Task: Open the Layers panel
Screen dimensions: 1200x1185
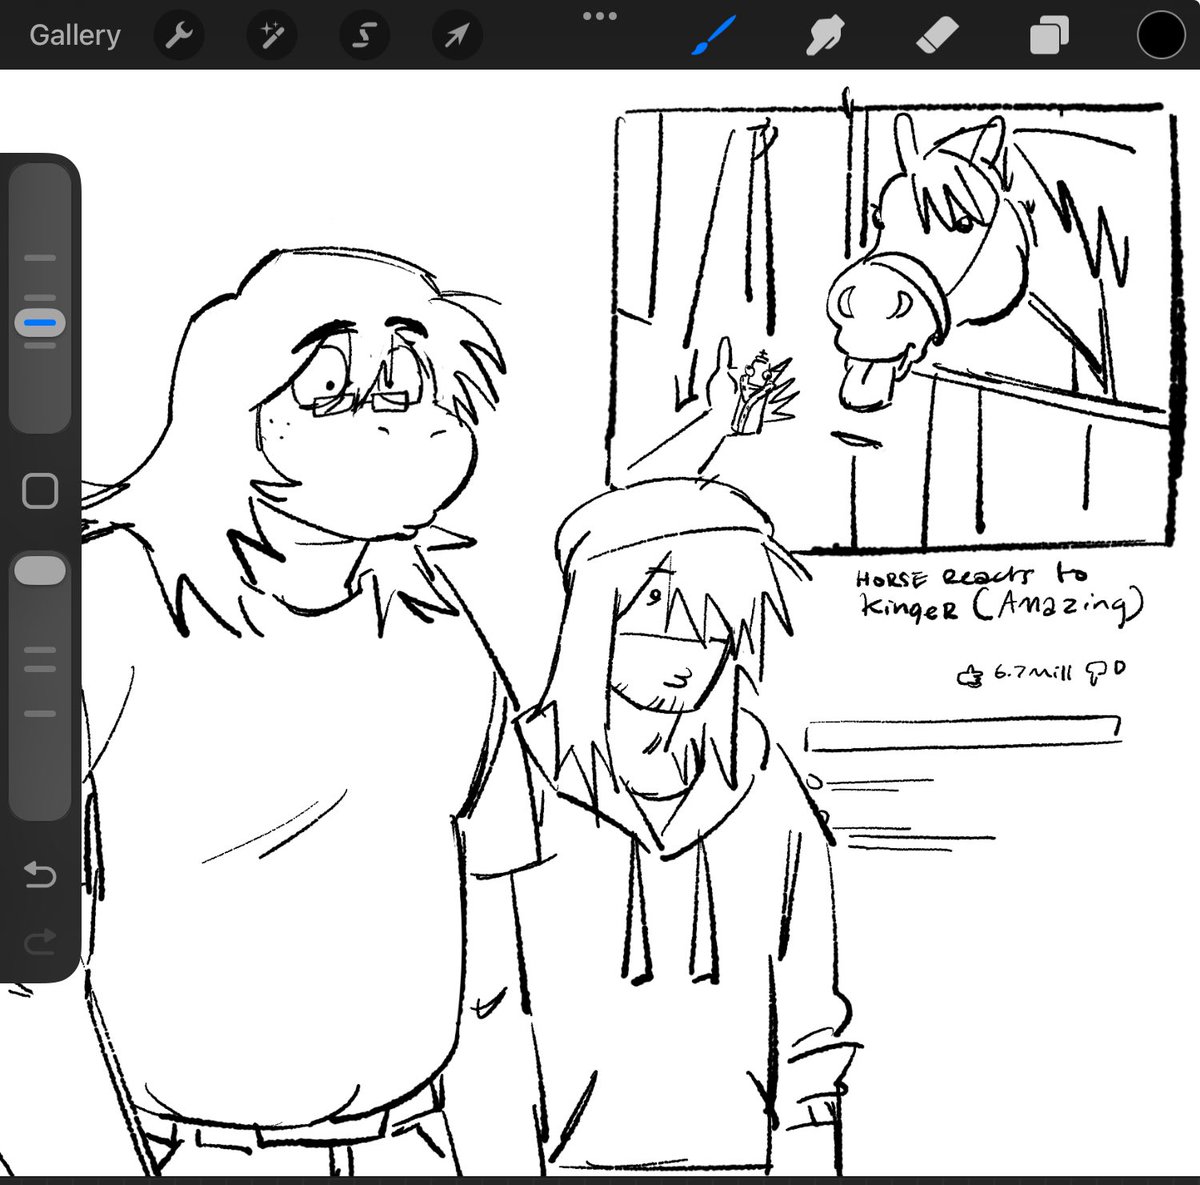Action: point(1048,34)
